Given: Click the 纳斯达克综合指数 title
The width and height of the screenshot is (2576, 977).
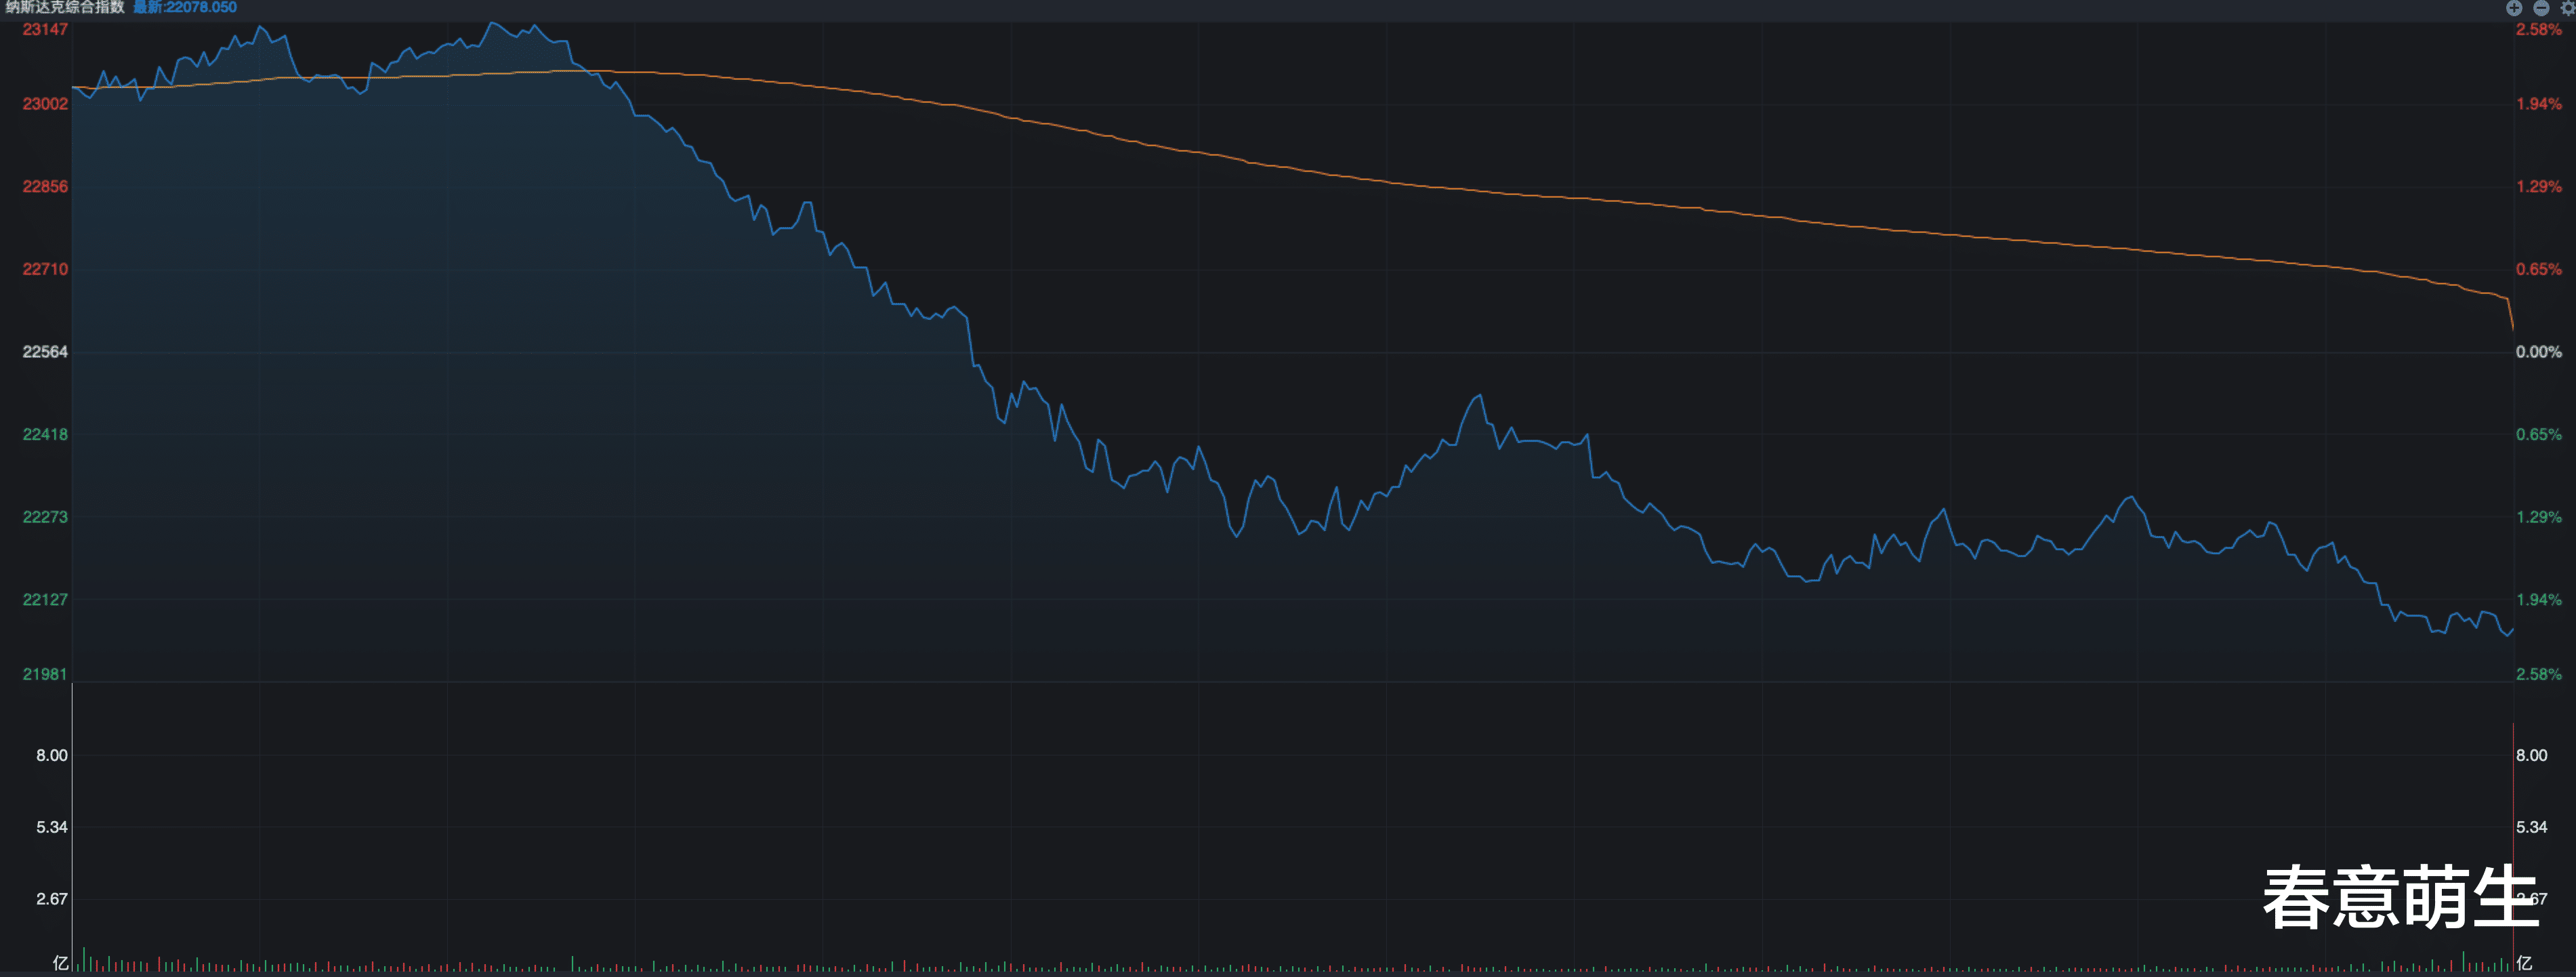Looking at the screenshot, I should (x=65, y=7).
